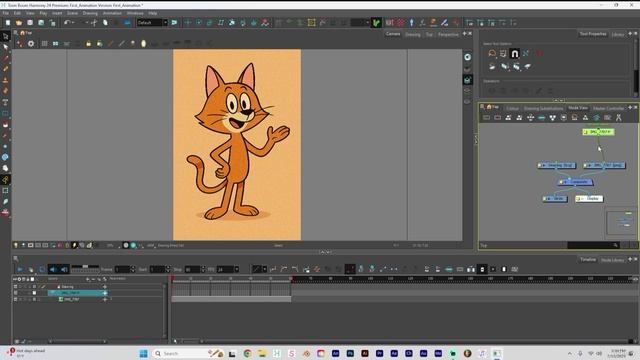Select the Drawing layer in Timeline

coord(67,287)
